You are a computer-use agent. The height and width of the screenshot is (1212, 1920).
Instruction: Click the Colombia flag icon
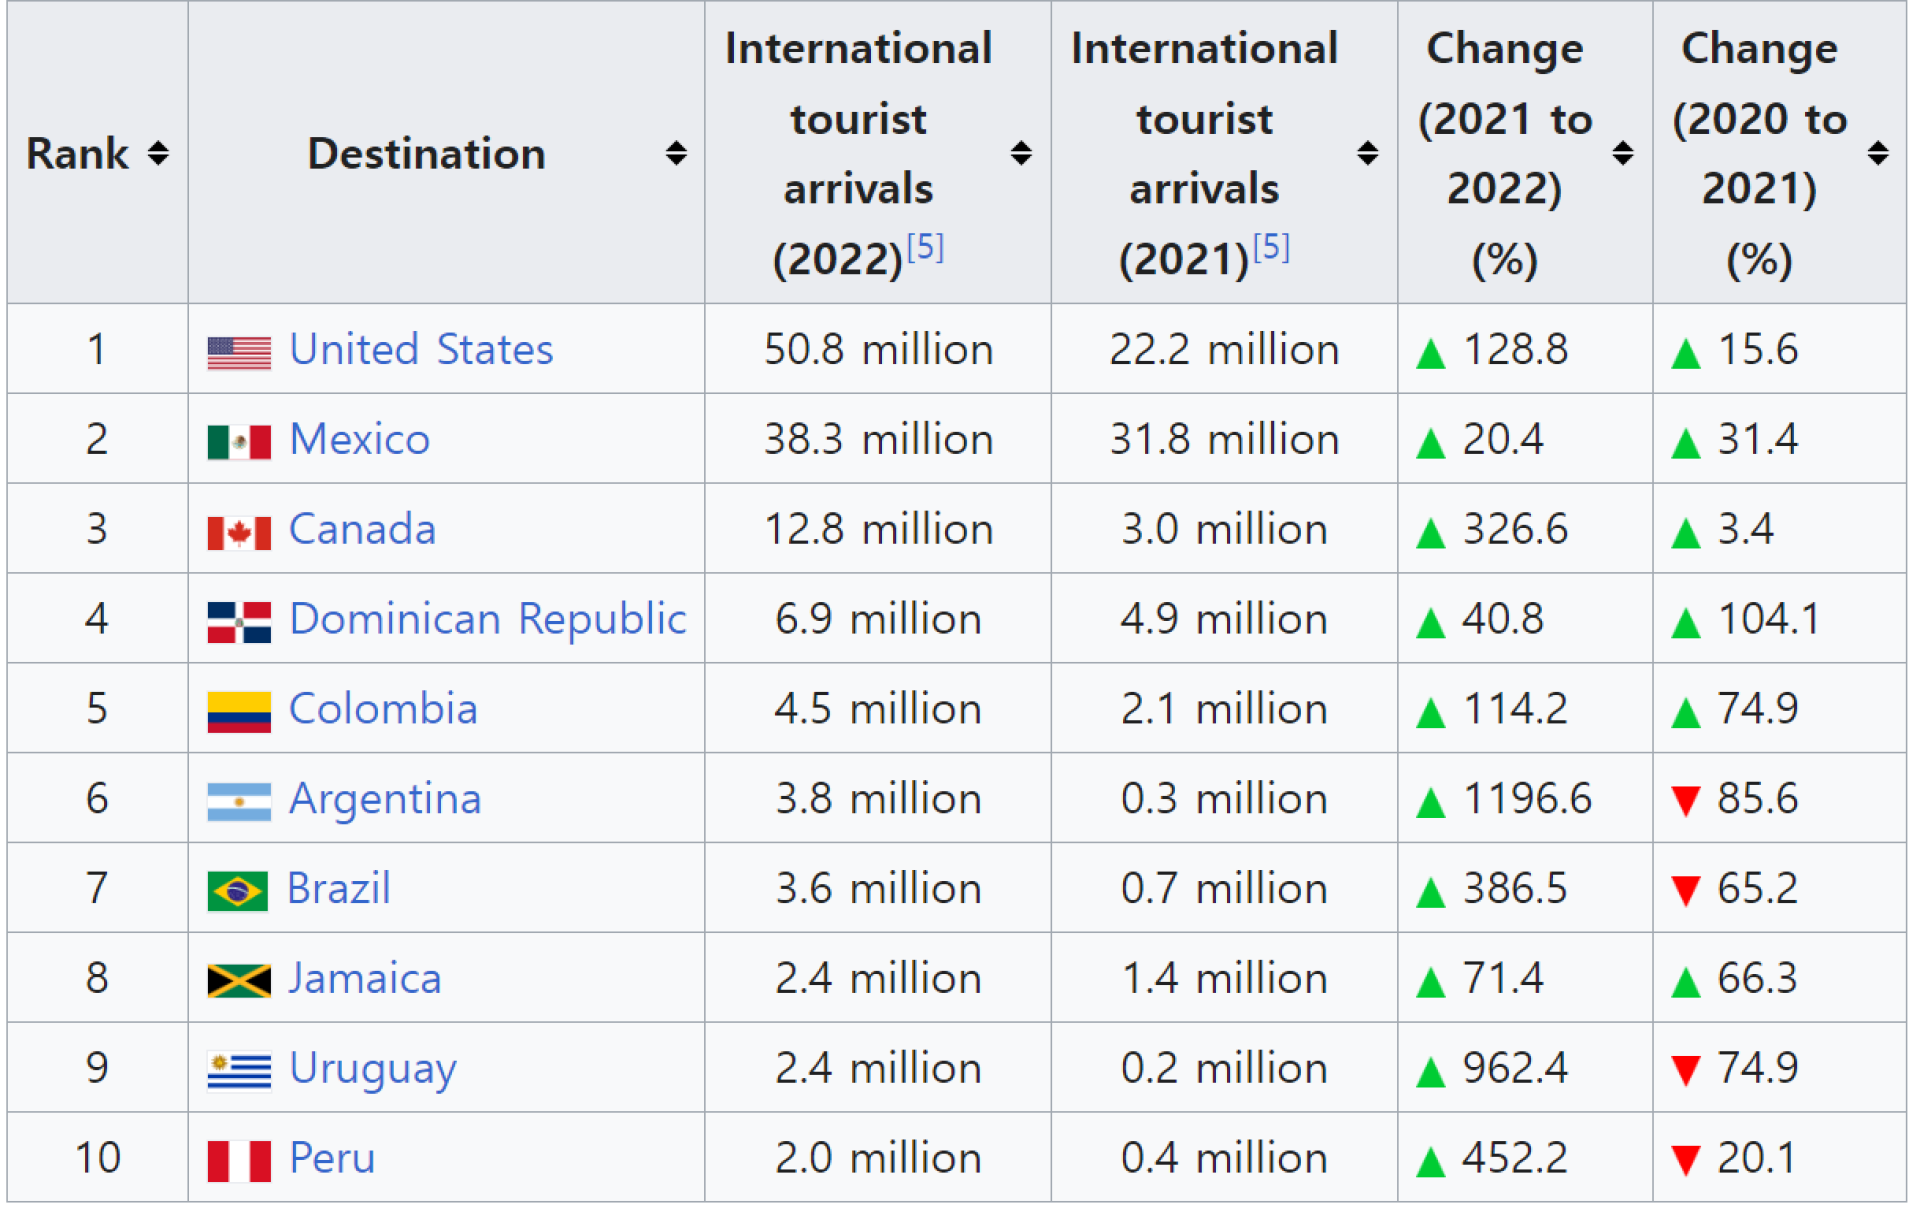[x=239, y=712]
